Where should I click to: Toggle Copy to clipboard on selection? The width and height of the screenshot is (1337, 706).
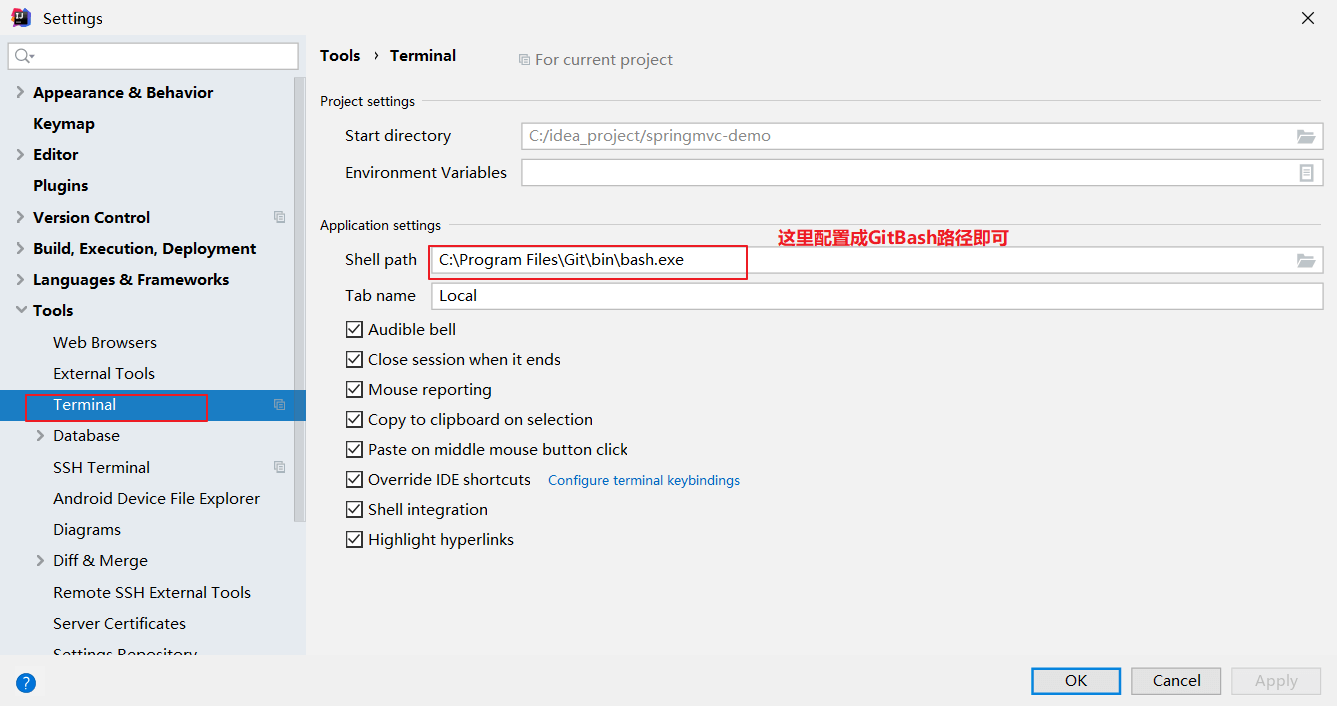coord(354,419)
